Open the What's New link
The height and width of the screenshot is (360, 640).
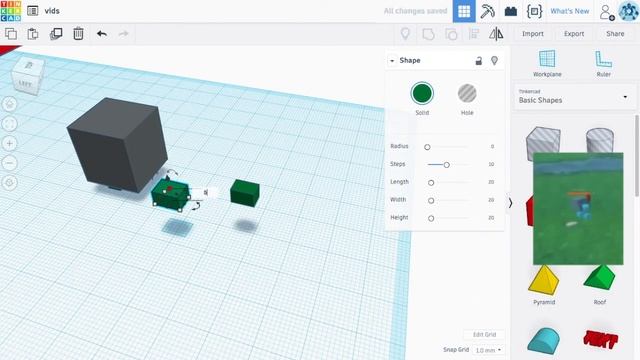tap(569, 11)
